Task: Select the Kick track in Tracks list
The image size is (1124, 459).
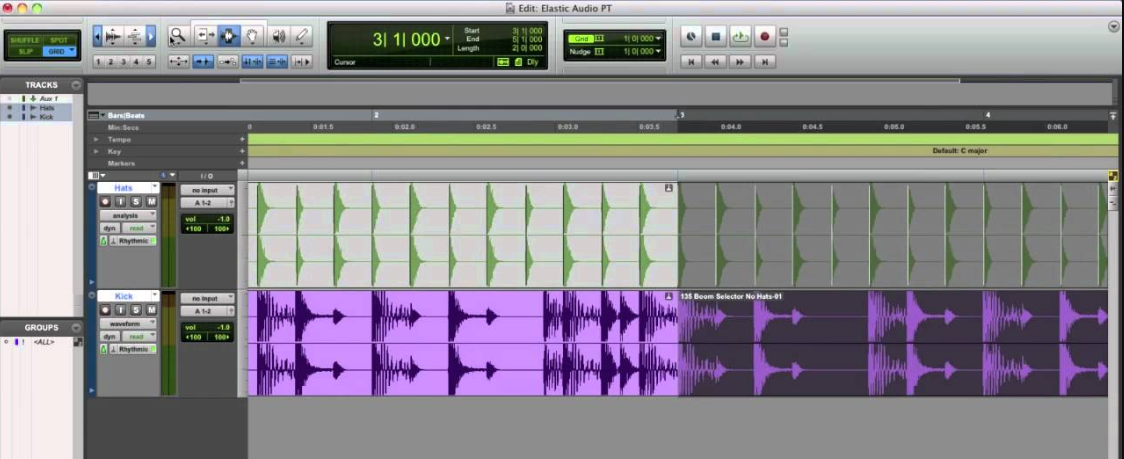Action: (47, 117)
